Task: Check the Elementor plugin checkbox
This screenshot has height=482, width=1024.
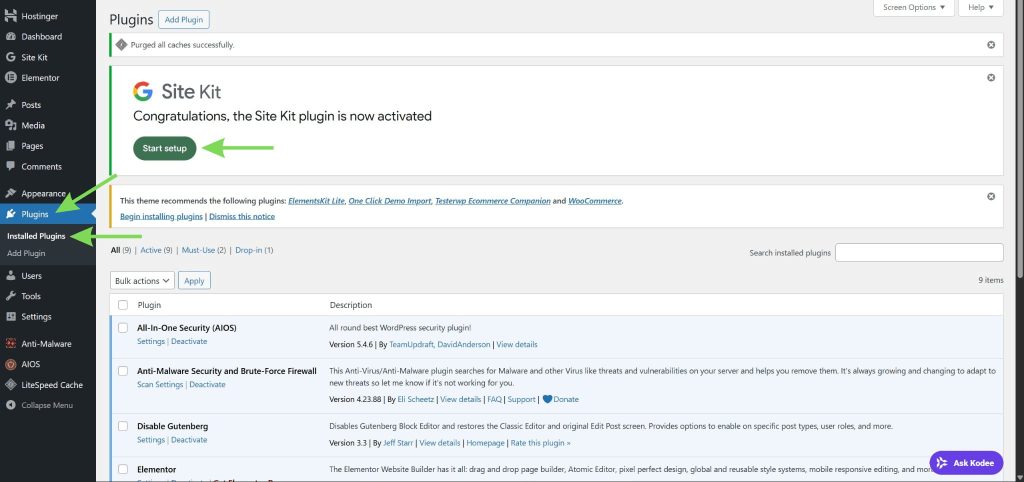Action: (123, 469)
